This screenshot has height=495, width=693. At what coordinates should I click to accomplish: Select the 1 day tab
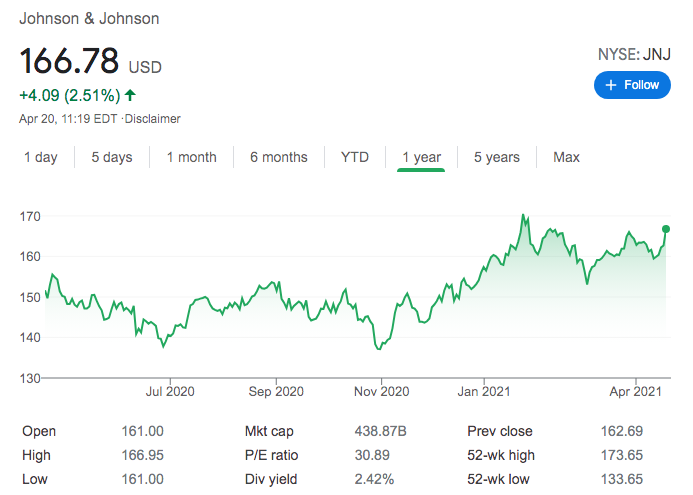[x=41, y=157]
